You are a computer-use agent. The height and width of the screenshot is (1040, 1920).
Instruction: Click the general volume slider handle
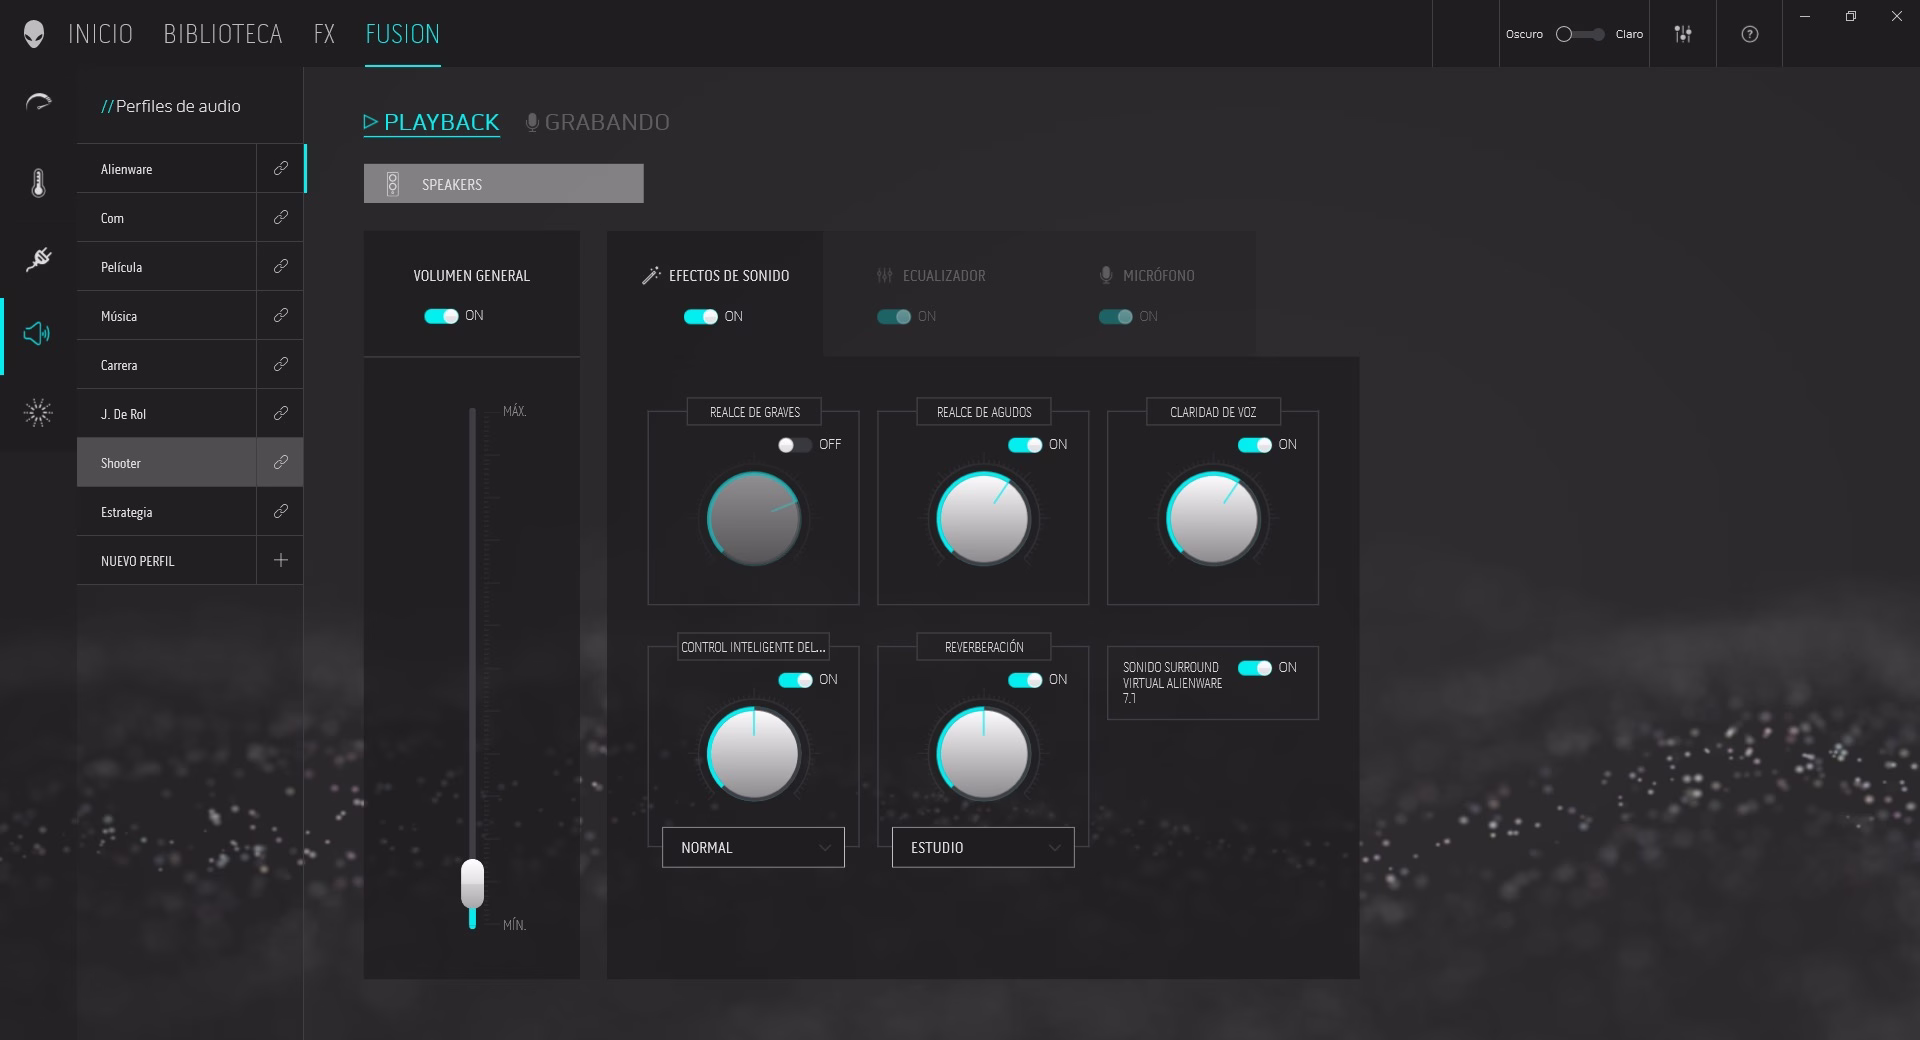[472, 883]
